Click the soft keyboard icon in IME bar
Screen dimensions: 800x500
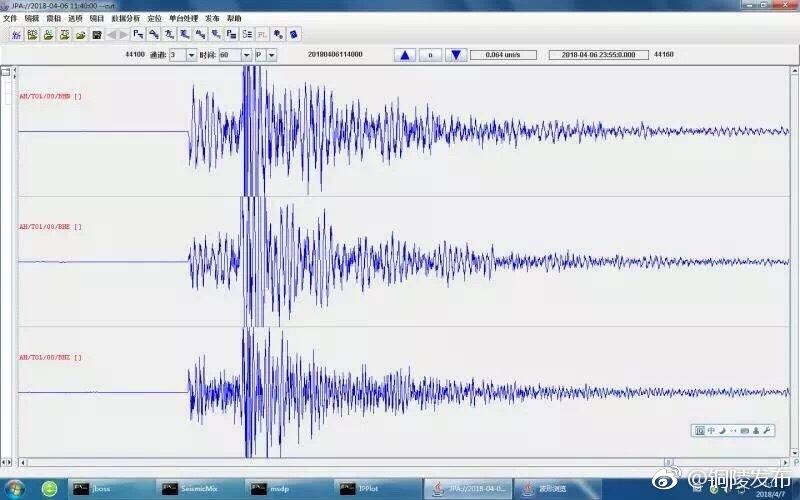(744, 431)
